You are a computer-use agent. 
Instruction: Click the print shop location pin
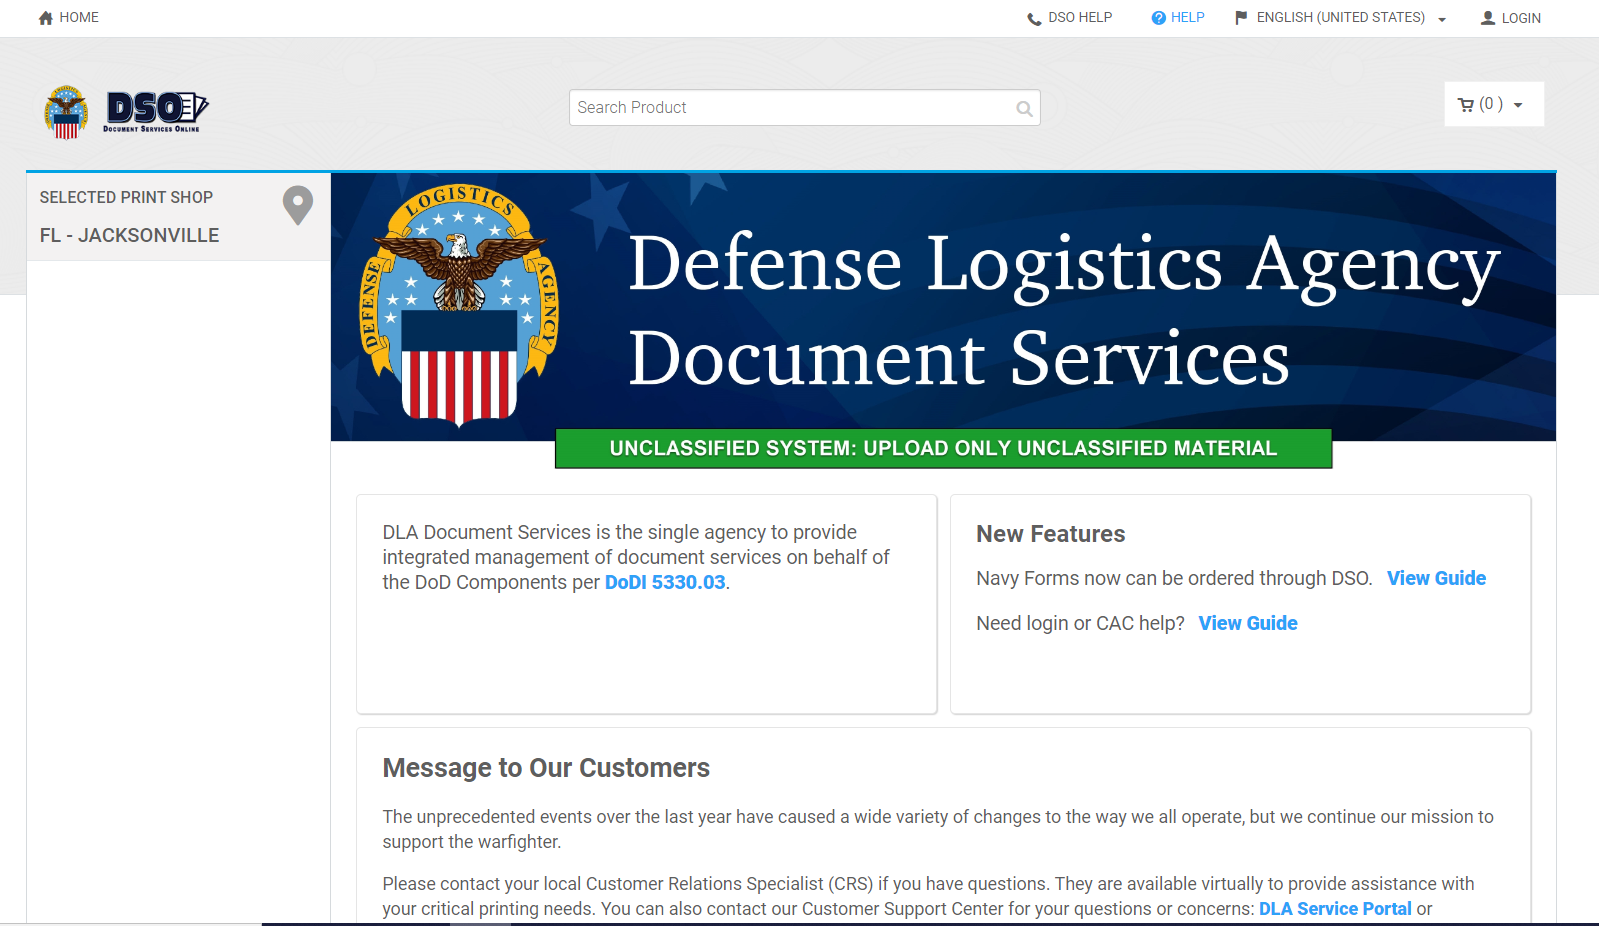tap(298, 206)
